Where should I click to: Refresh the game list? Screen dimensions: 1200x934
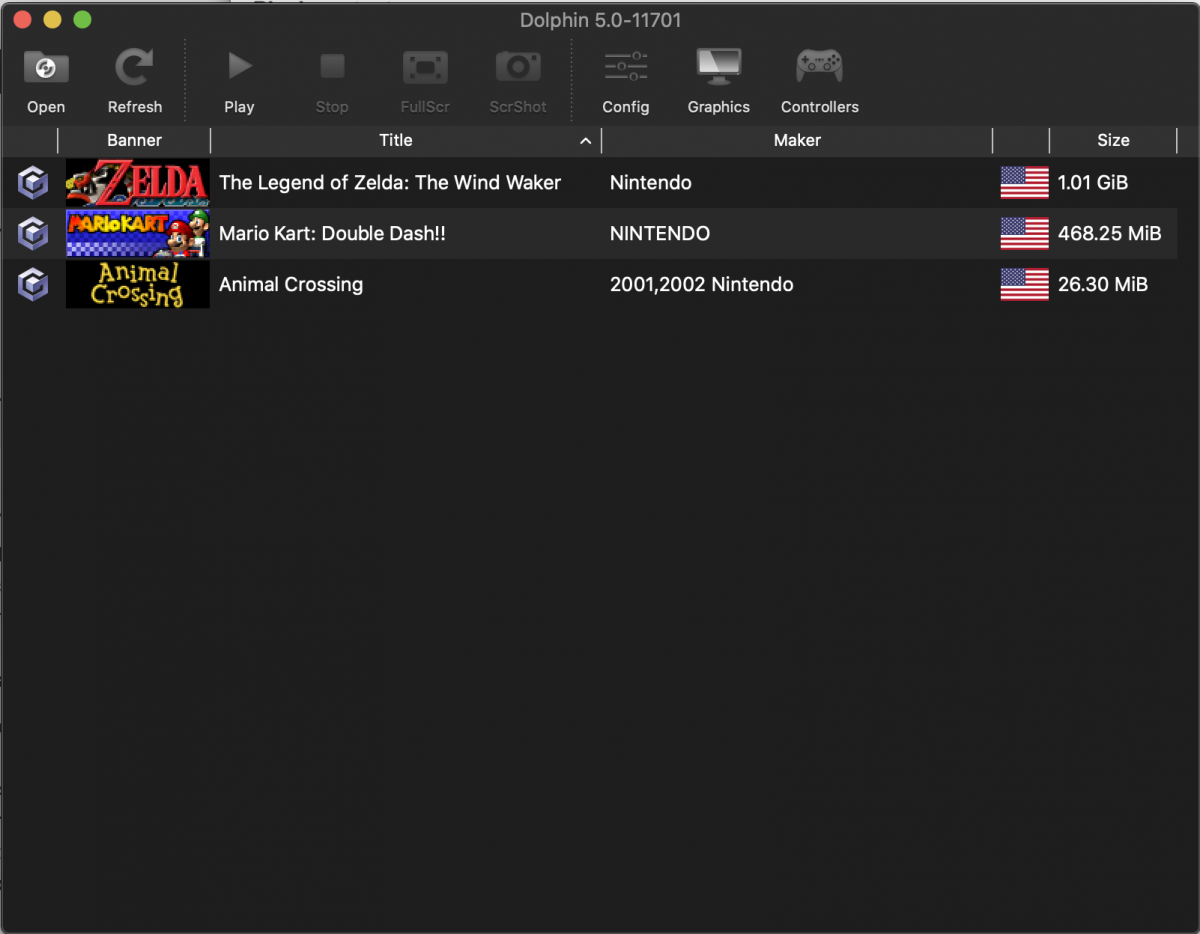click(x=134, y=69)
